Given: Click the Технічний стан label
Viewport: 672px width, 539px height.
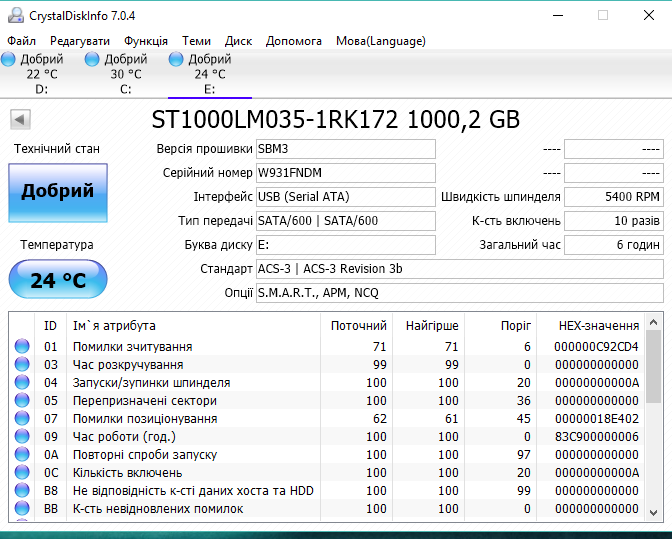Looking at the screenshot, I should 57,149.
